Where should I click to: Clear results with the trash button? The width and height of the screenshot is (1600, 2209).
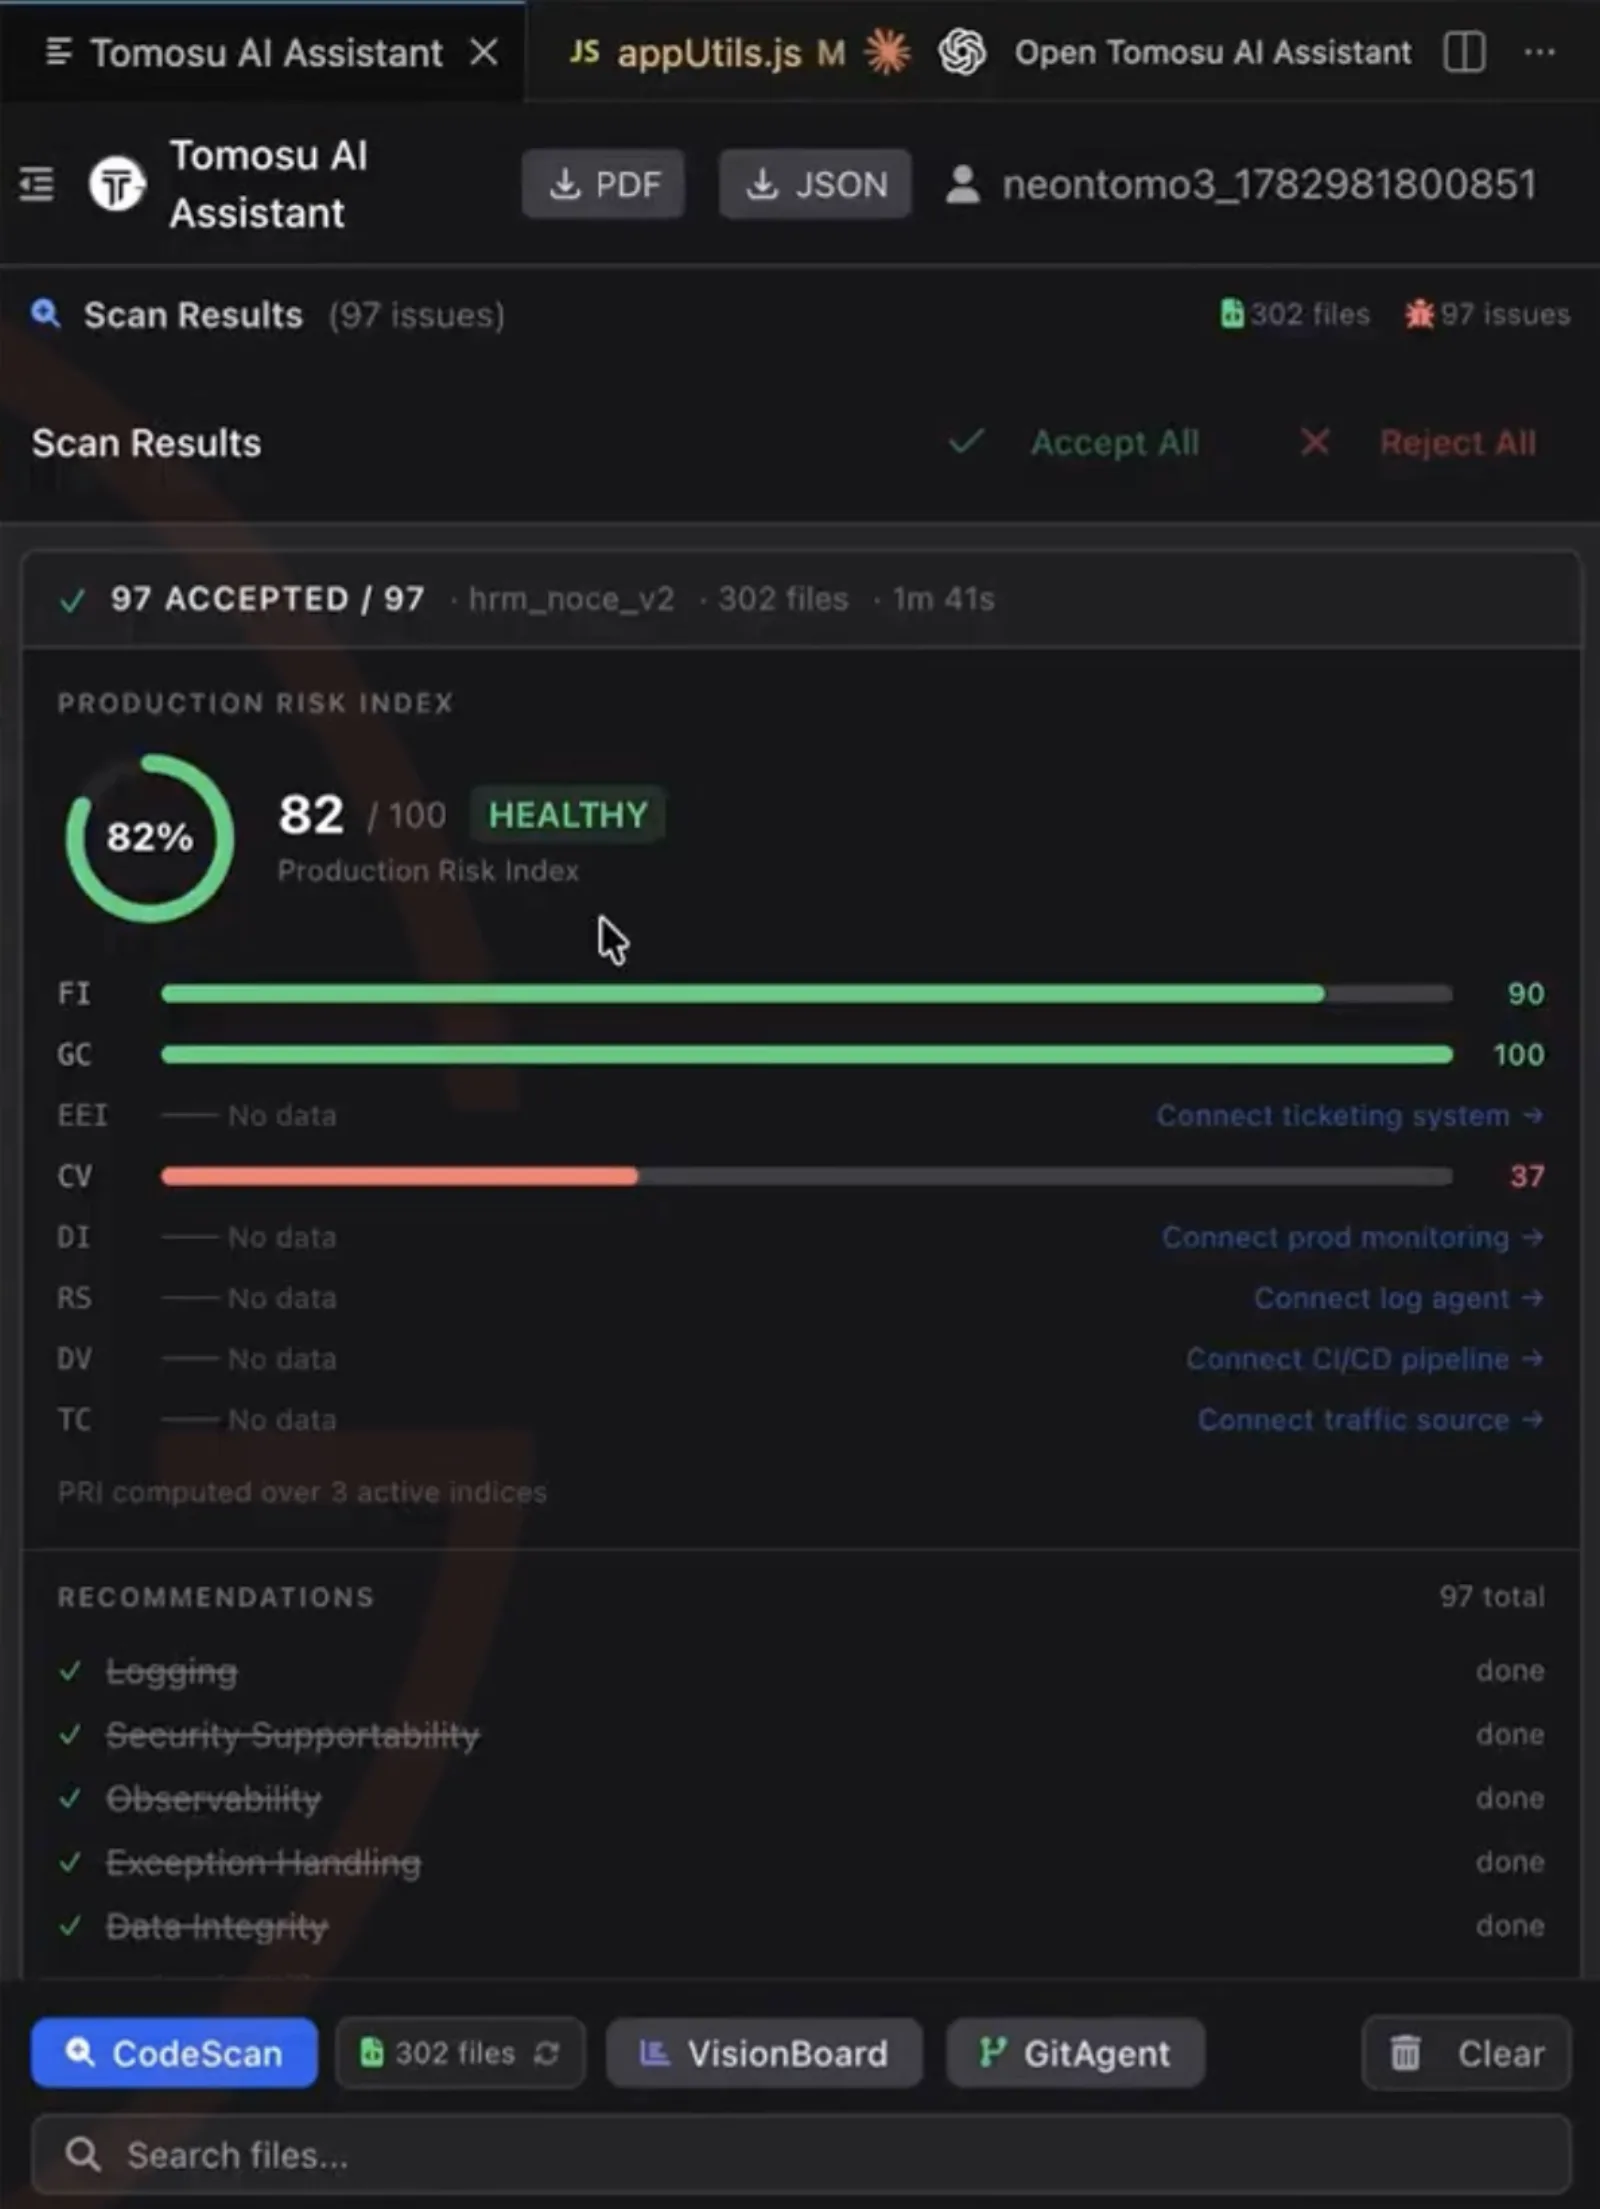(1466, 2053)
